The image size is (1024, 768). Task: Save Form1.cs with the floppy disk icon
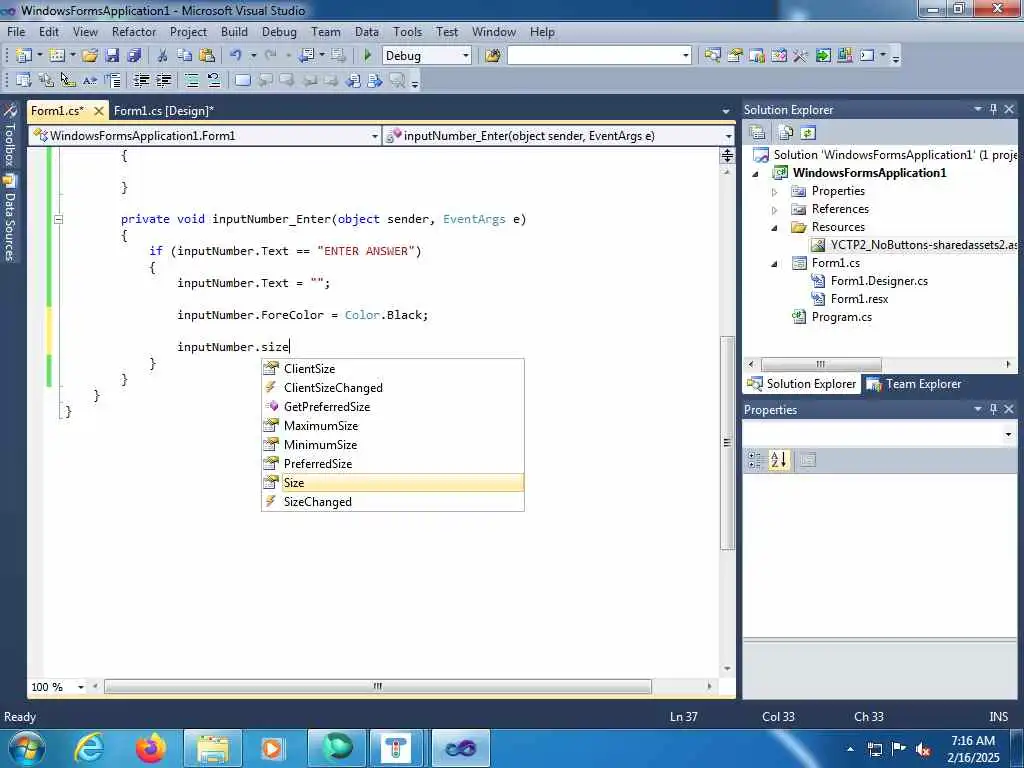point(112,56)
